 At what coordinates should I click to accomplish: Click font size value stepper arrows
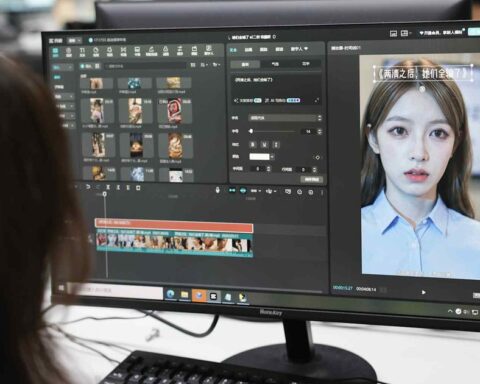coord(320,132)
